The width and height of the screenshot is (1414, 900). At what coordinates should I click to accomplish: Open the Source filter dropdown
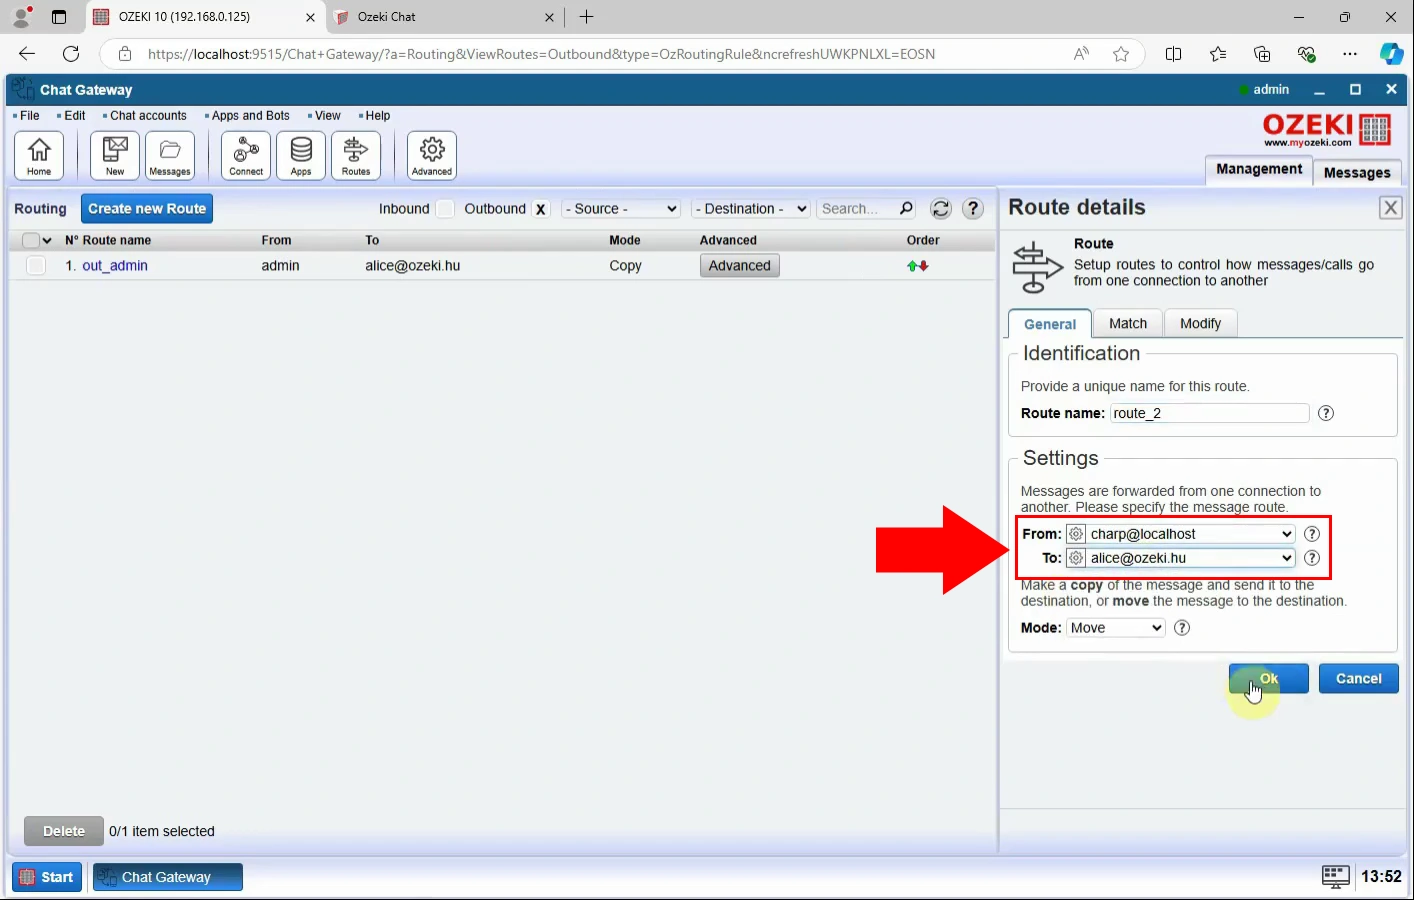tap(621, 209)
